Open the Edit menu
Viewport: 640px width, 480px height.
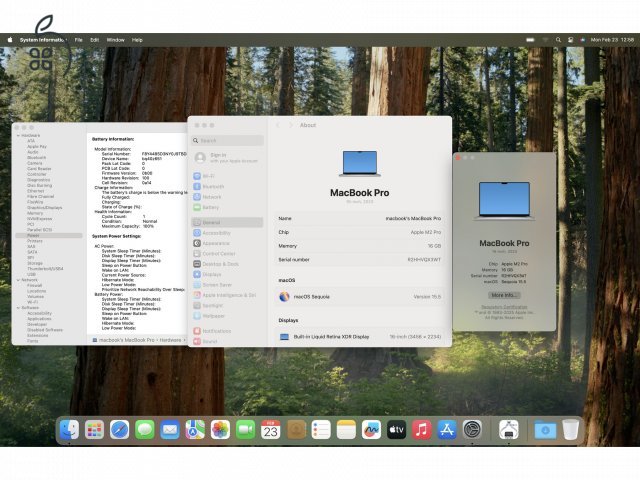pos(95,40)
